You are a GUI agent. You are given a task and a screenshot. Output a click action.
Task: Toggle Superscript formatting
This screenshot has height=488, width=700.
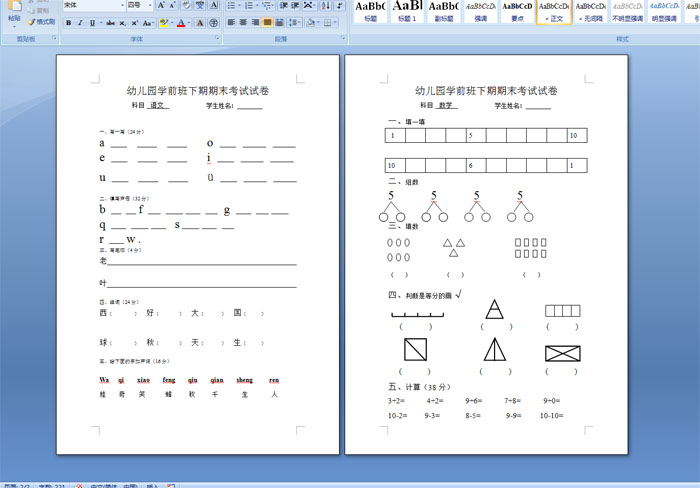click(134, 23)
